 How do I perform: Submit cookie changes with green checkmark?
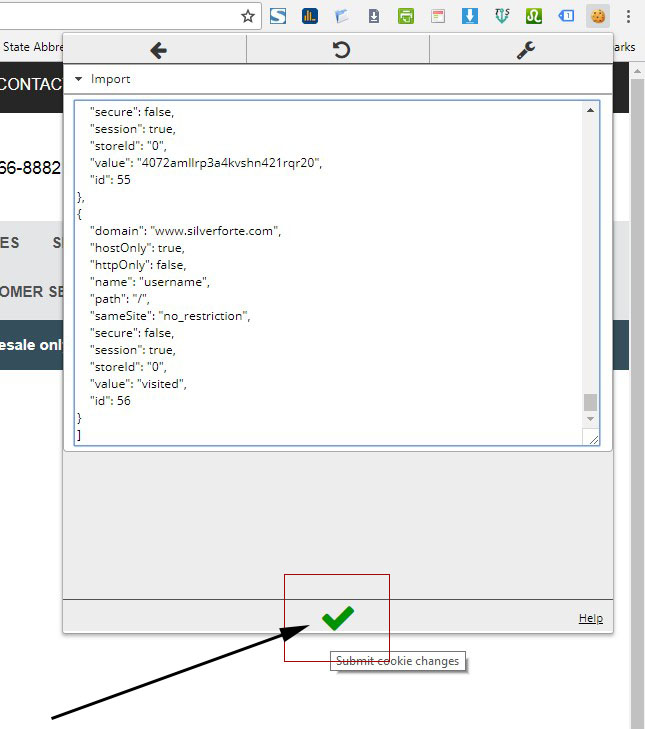pyautogui.click(x=338, y=618)
